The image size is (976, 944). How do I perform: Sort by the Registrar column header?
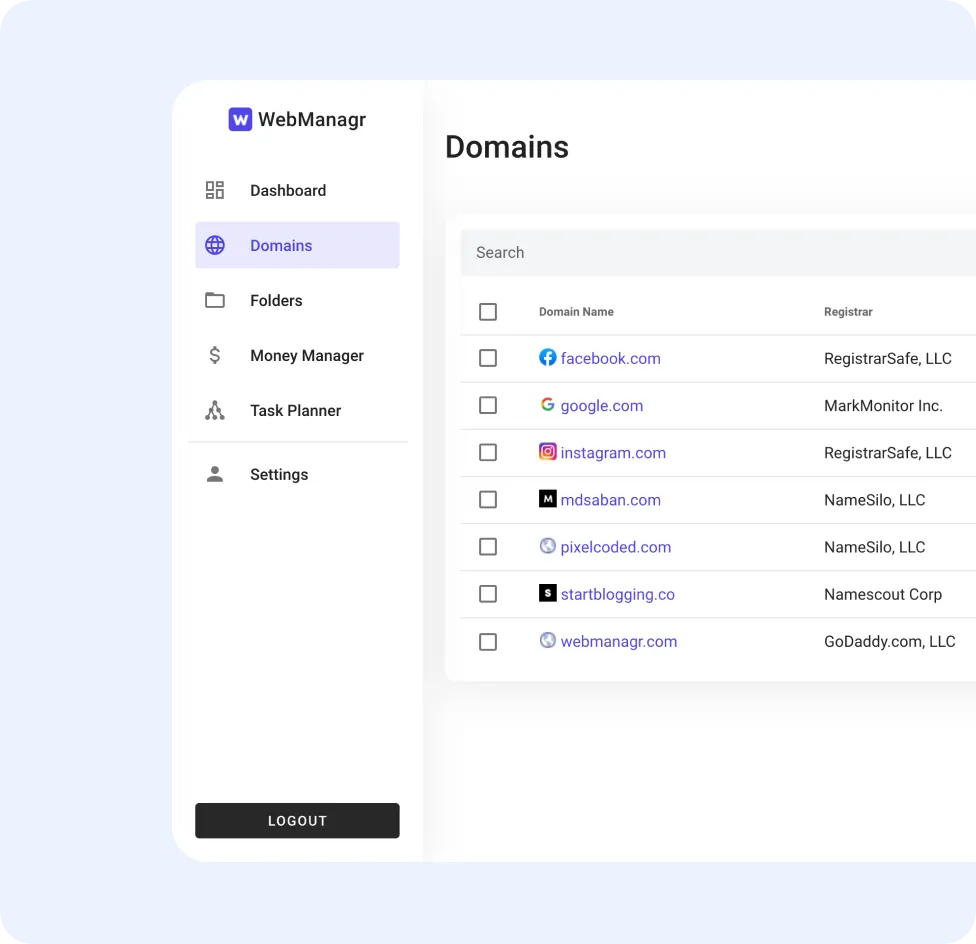click(848, 311)
